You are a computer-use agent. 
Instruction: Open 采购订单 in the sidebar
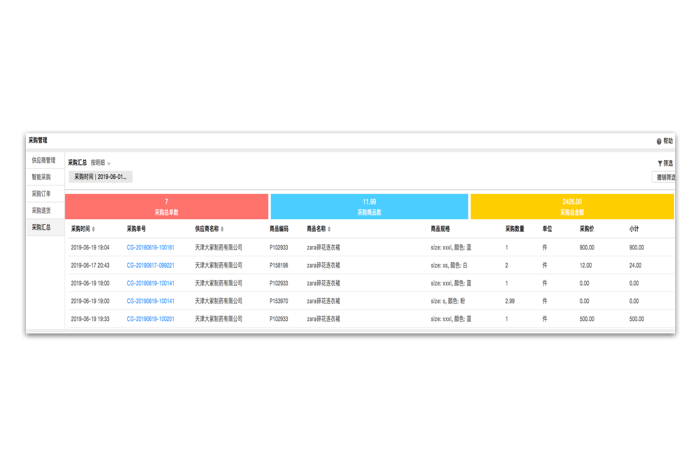(44, 194)
